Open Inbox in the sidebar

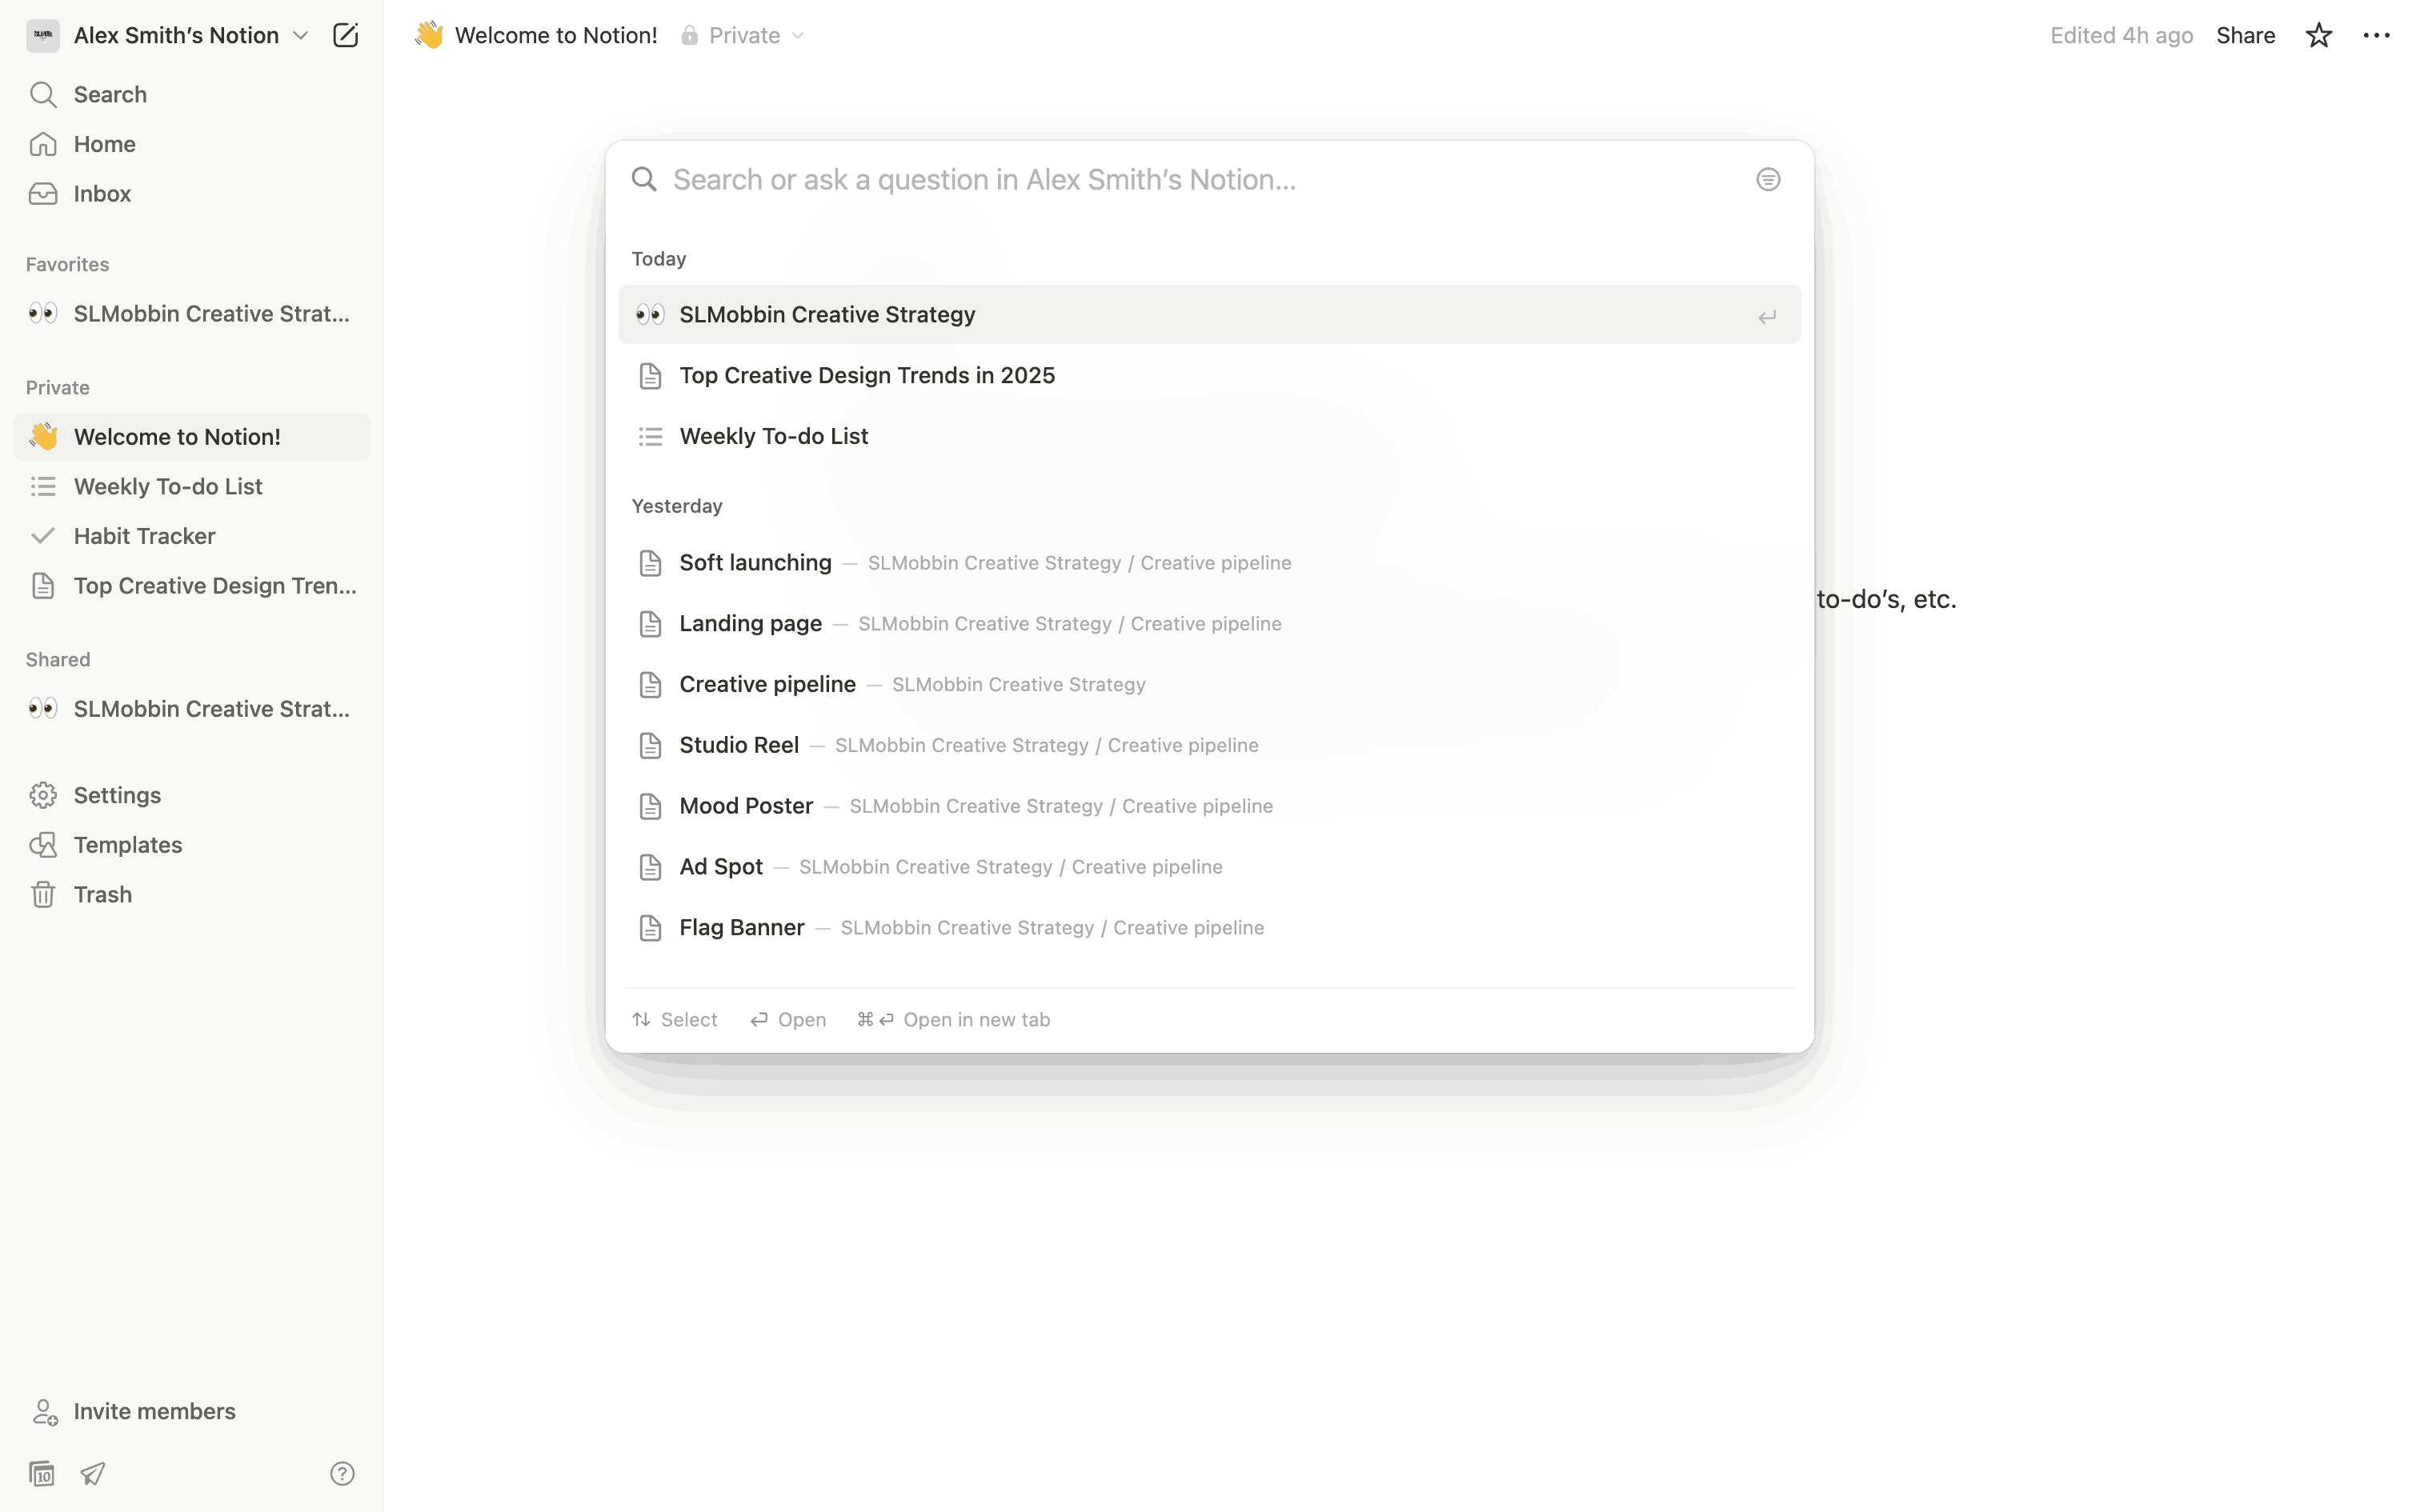click(102, 194)
